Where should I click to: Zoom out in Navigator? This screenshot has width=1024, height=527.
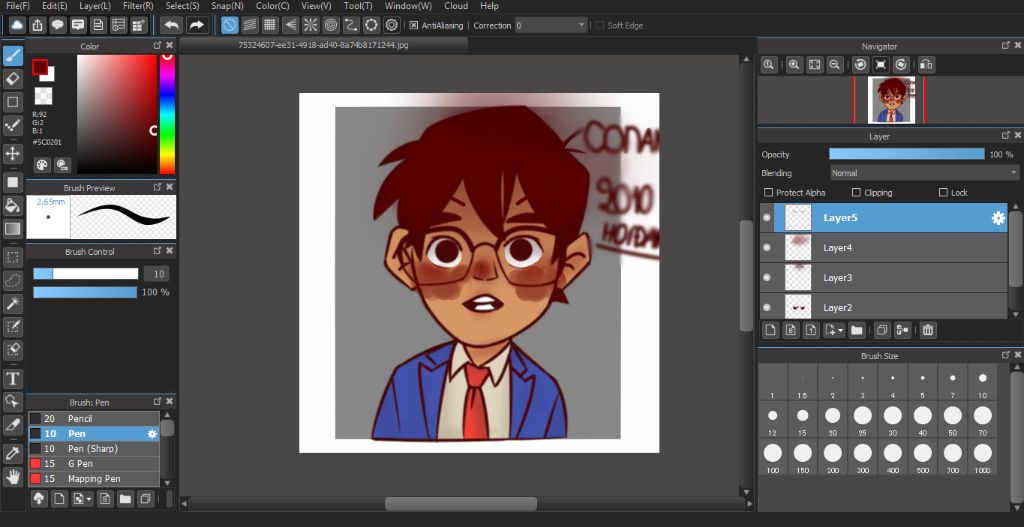click(834, 65)
